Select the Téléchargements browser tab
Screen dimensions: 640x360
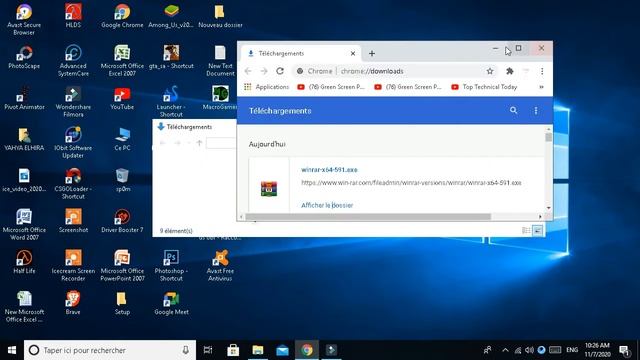point(300,53)
